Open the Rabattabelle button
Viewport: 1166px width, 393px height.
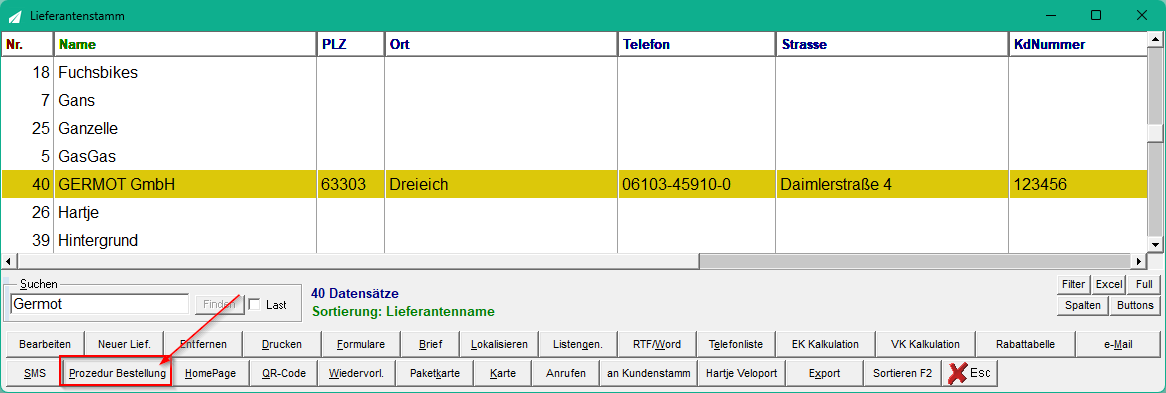click(1025, 345)
